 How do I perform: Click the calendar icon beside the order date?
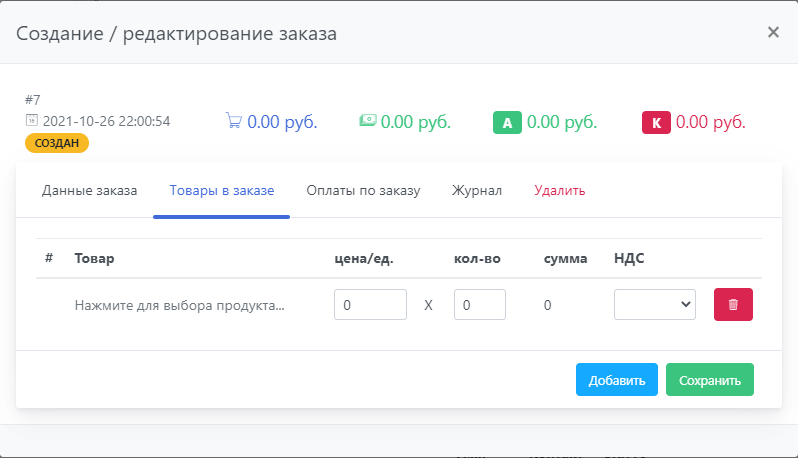(31, 121)
